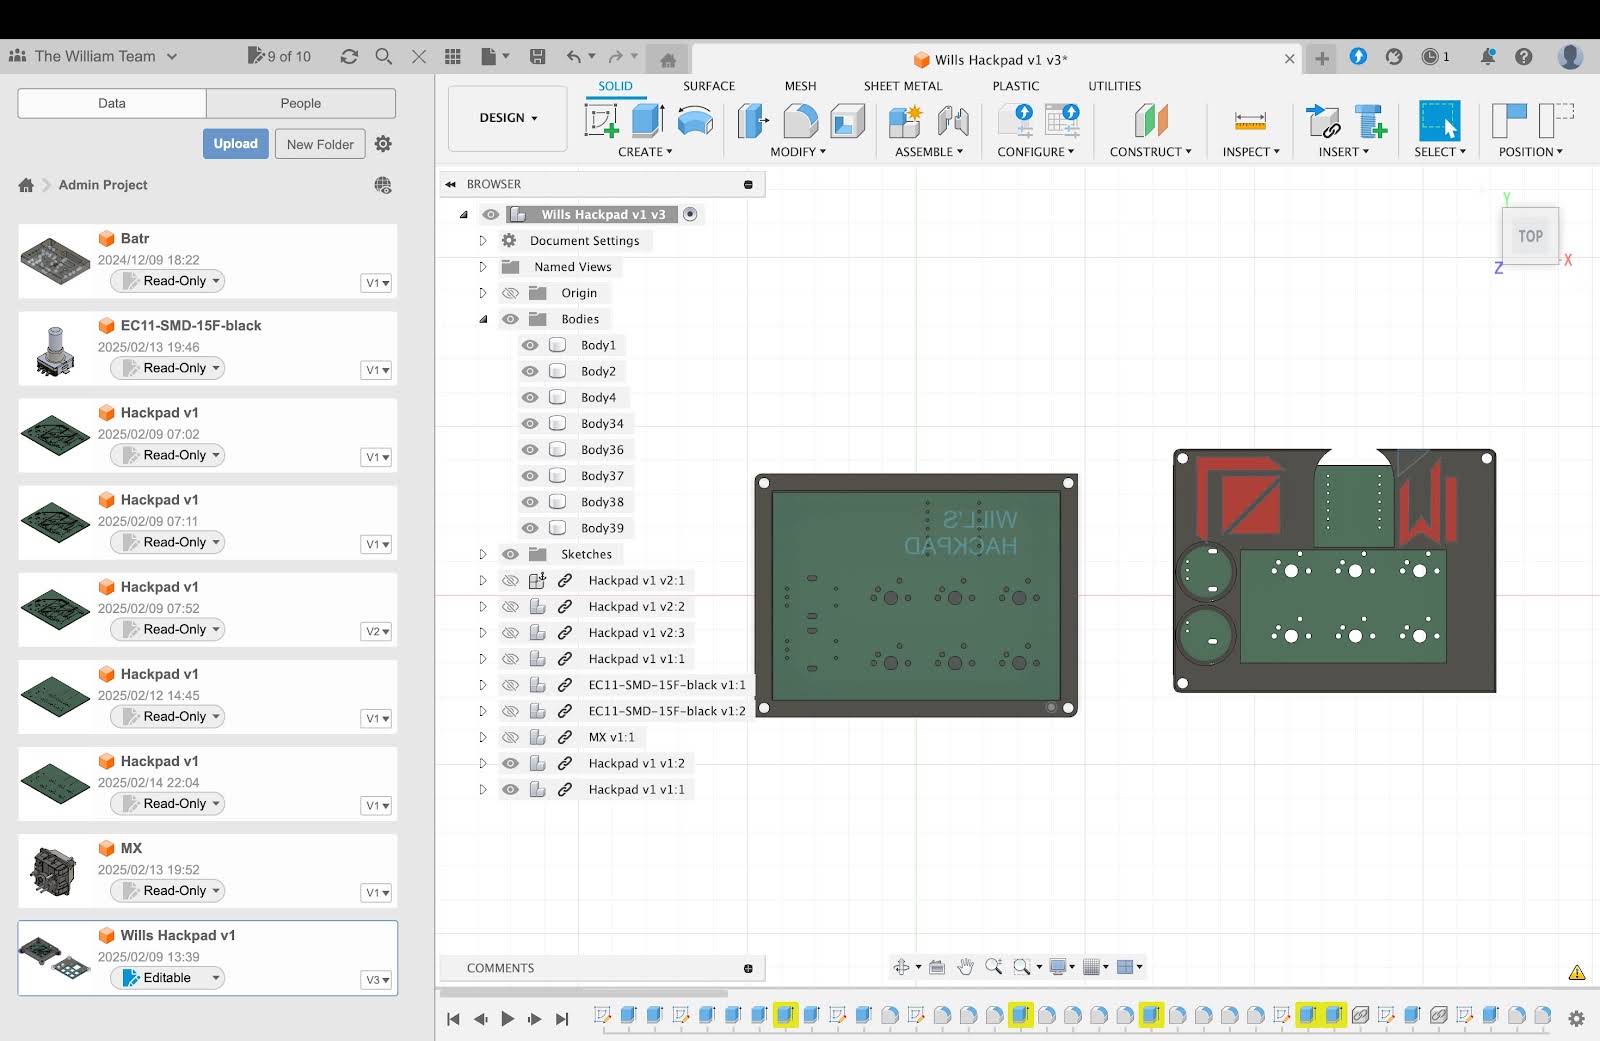1600x1041 pixels.
Task: Search in the data panel
Action: [x=383, y=56]
